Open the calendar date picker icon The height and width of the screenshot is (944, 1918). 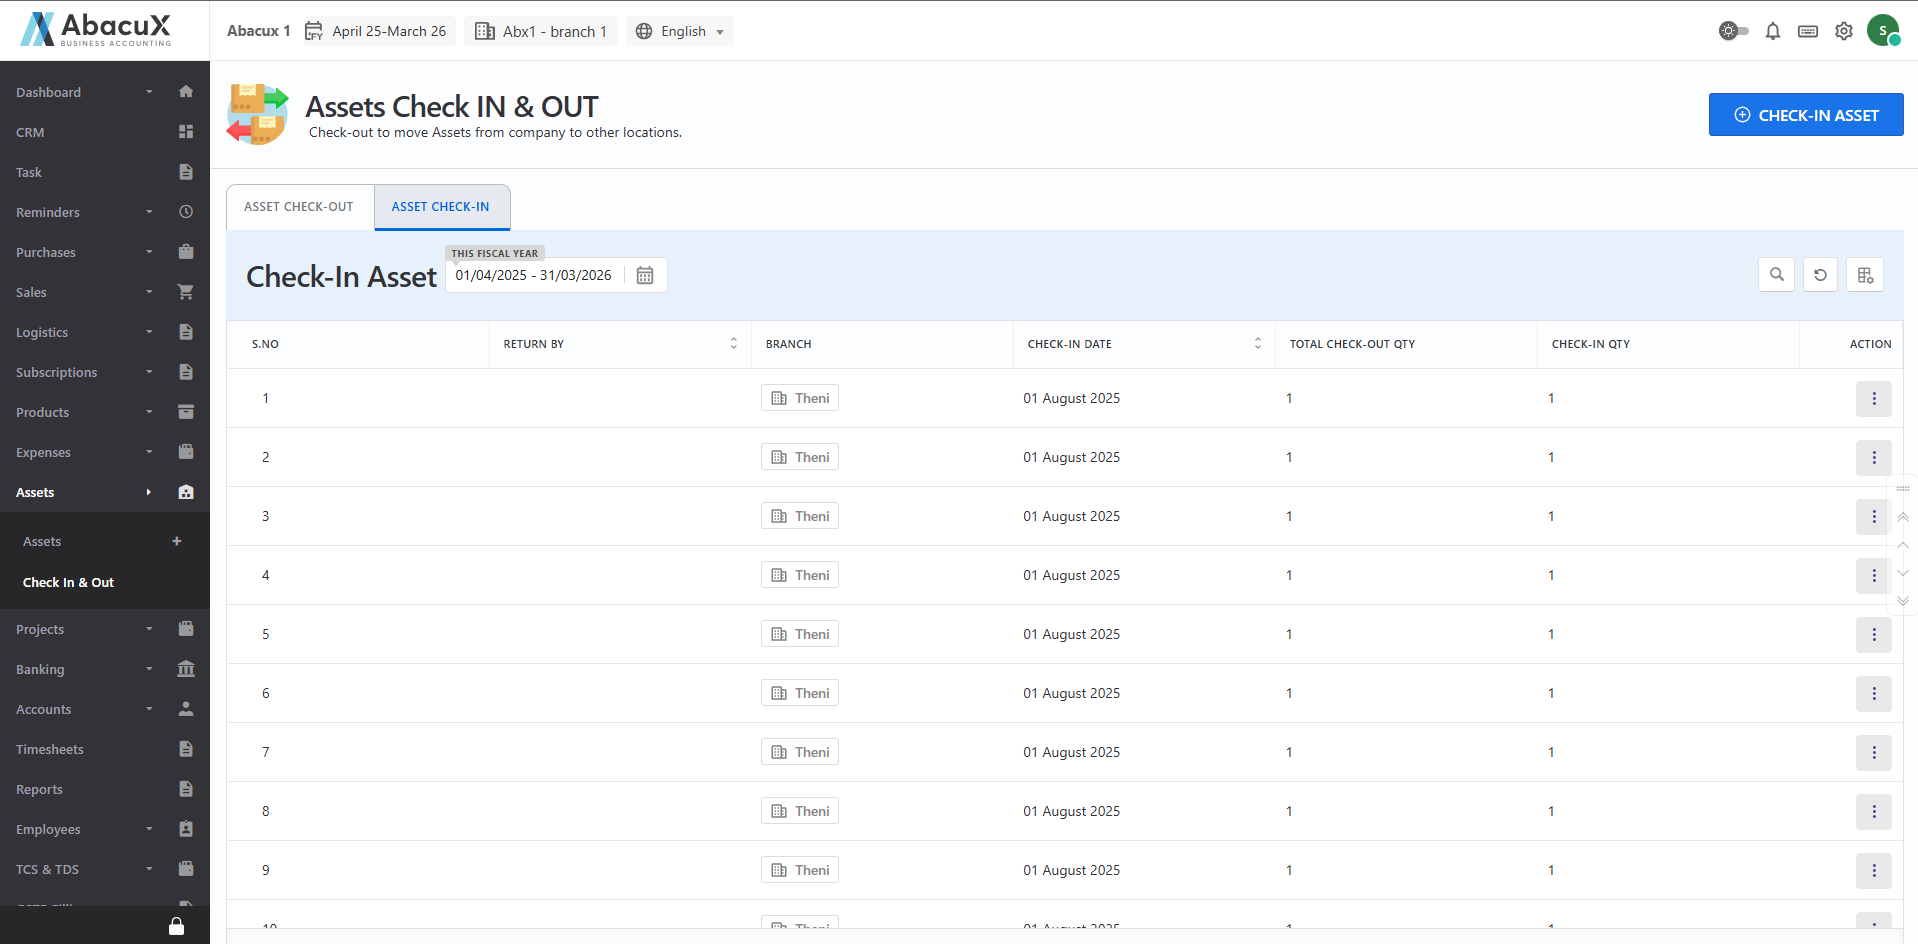click(x=645, y=276)
